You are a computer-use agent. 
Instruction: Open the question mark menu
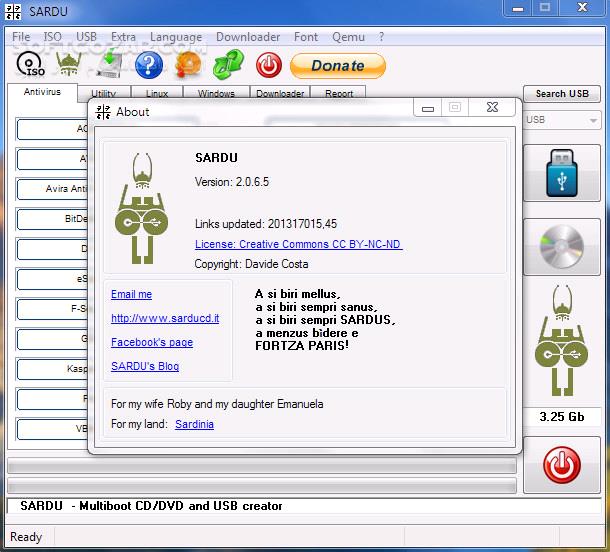click(x=381, y=37)
